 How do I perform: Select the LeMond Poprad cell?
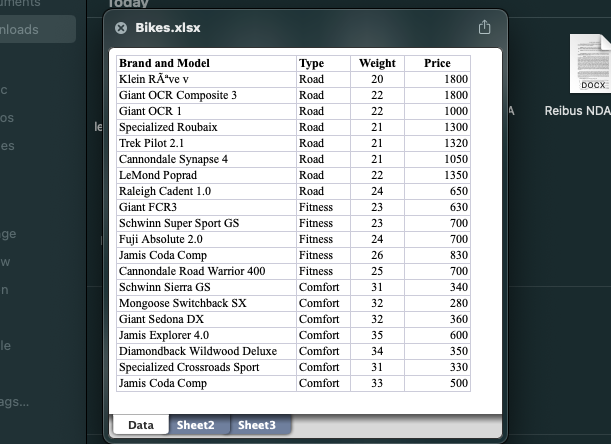tap(207, 175)
